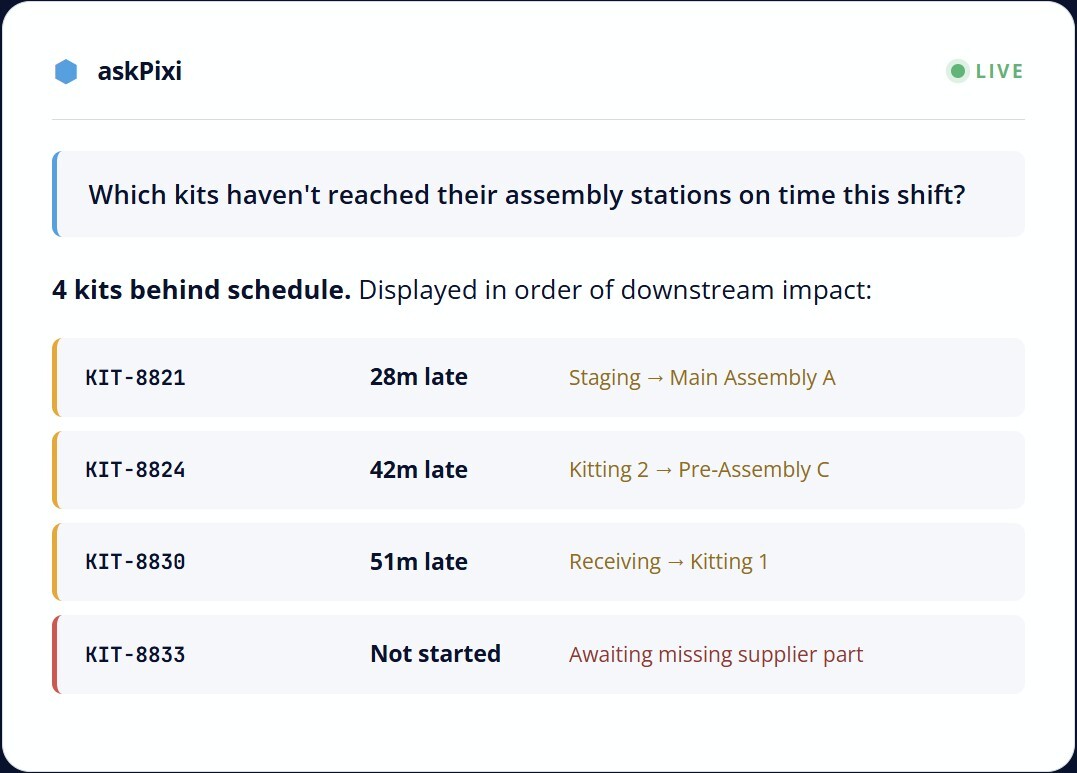Click the 28m late delay label
The width and height of the screenshot is (1077, 773).
click(419, 377)
